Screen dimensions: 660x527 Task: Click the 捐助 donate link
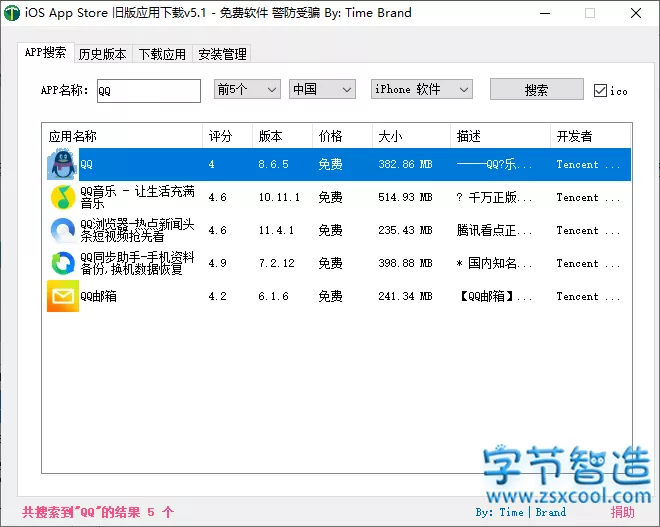click(x=623, y=512)
